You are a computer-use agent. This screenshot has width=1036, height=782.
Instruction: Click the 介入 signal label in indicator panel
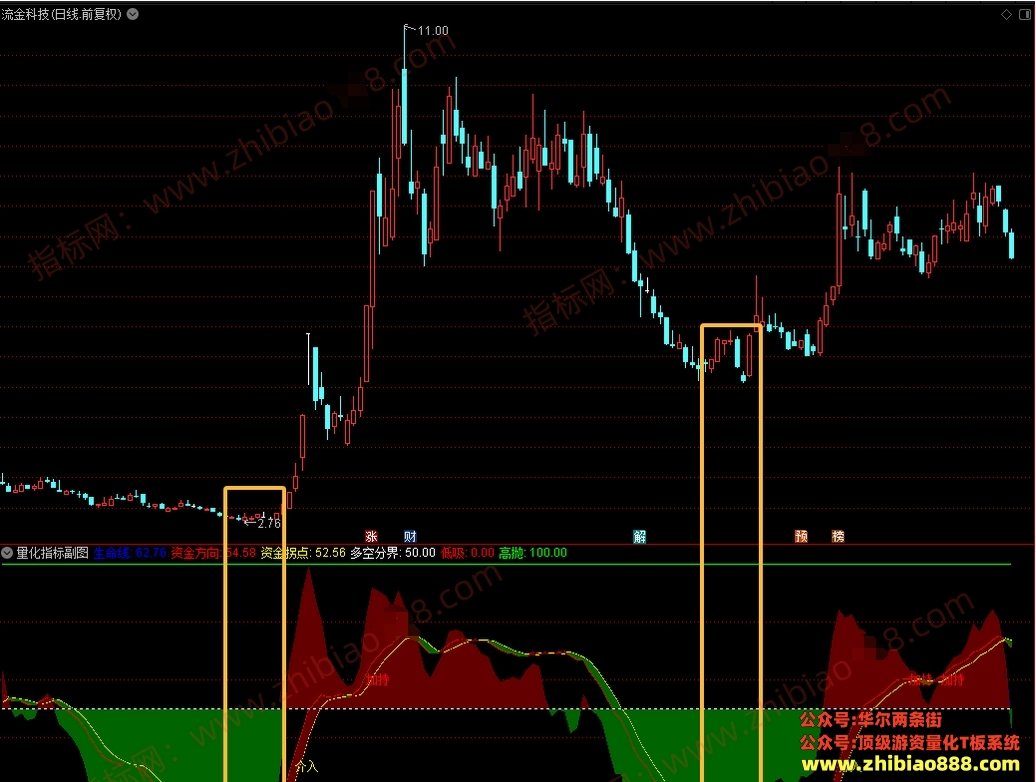click(x=307, y=766)
